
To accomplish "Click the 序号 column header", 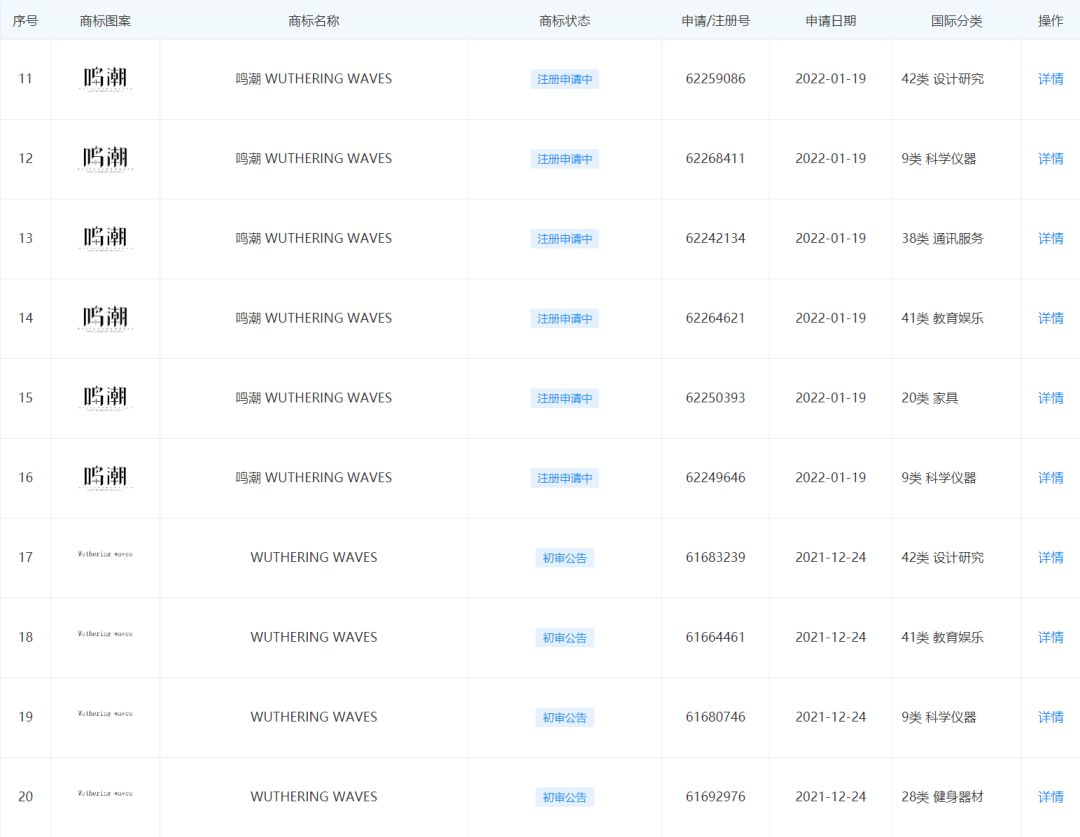I will (x=25, y=21).
